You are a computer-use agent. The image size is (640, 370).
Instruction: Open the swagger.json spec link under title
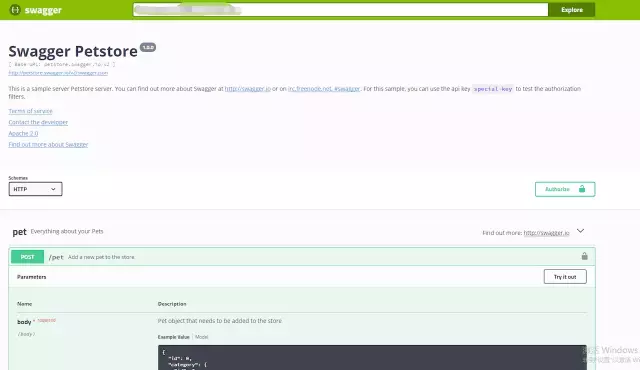click(x=58, y=73)
